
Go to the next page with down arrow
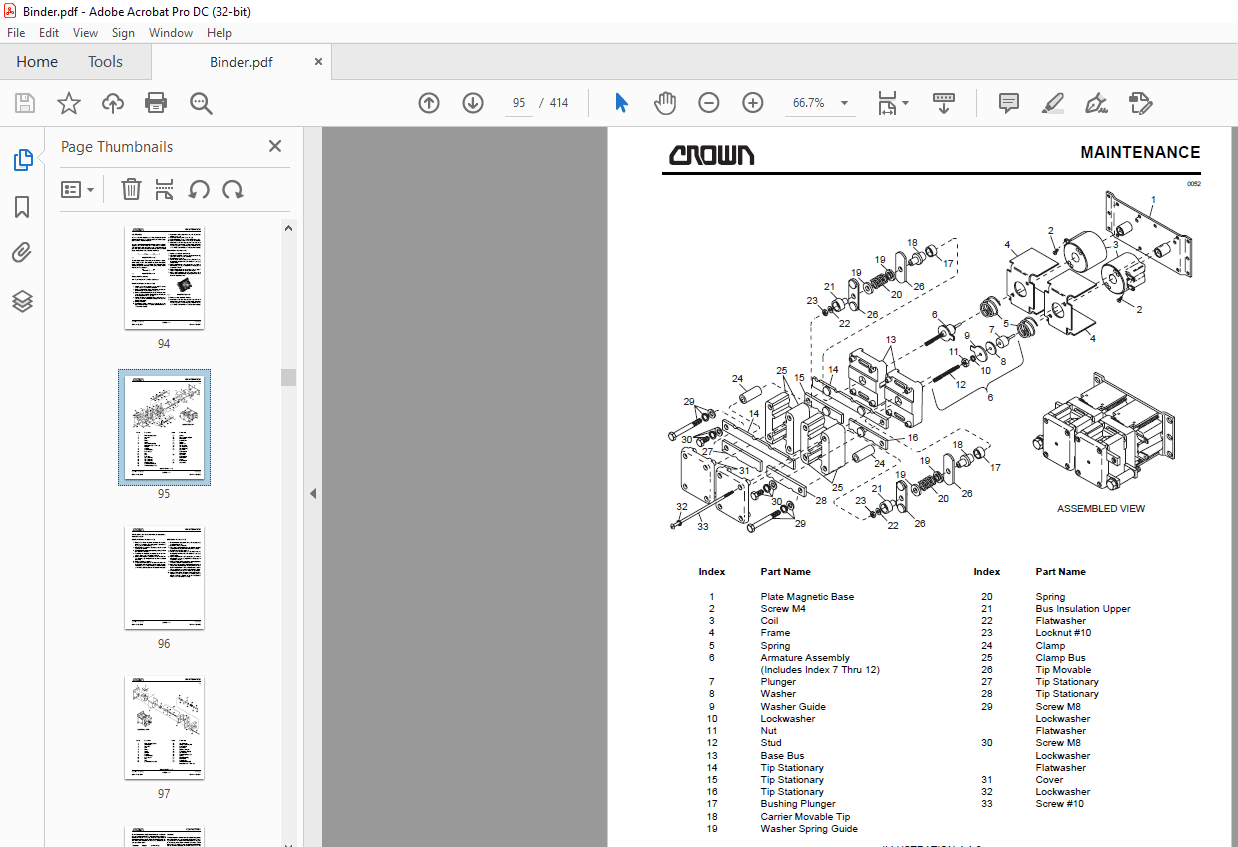click(x=472, y=103)
